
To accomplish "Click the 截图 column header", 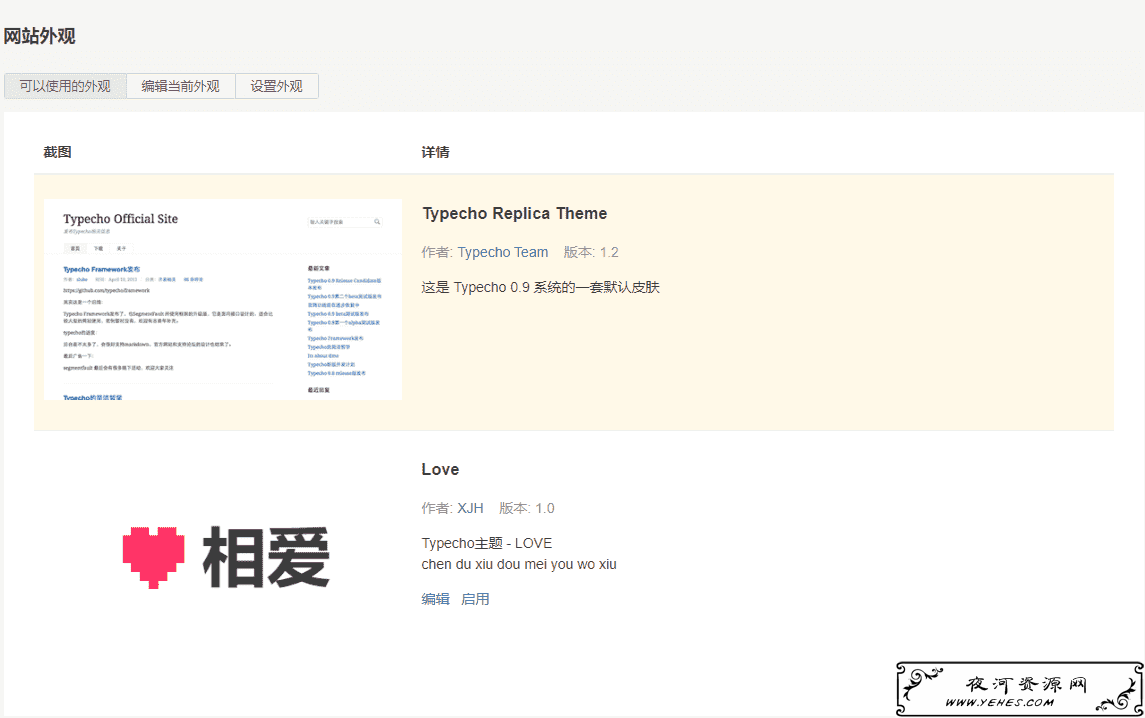I will [x=57, y=152].
